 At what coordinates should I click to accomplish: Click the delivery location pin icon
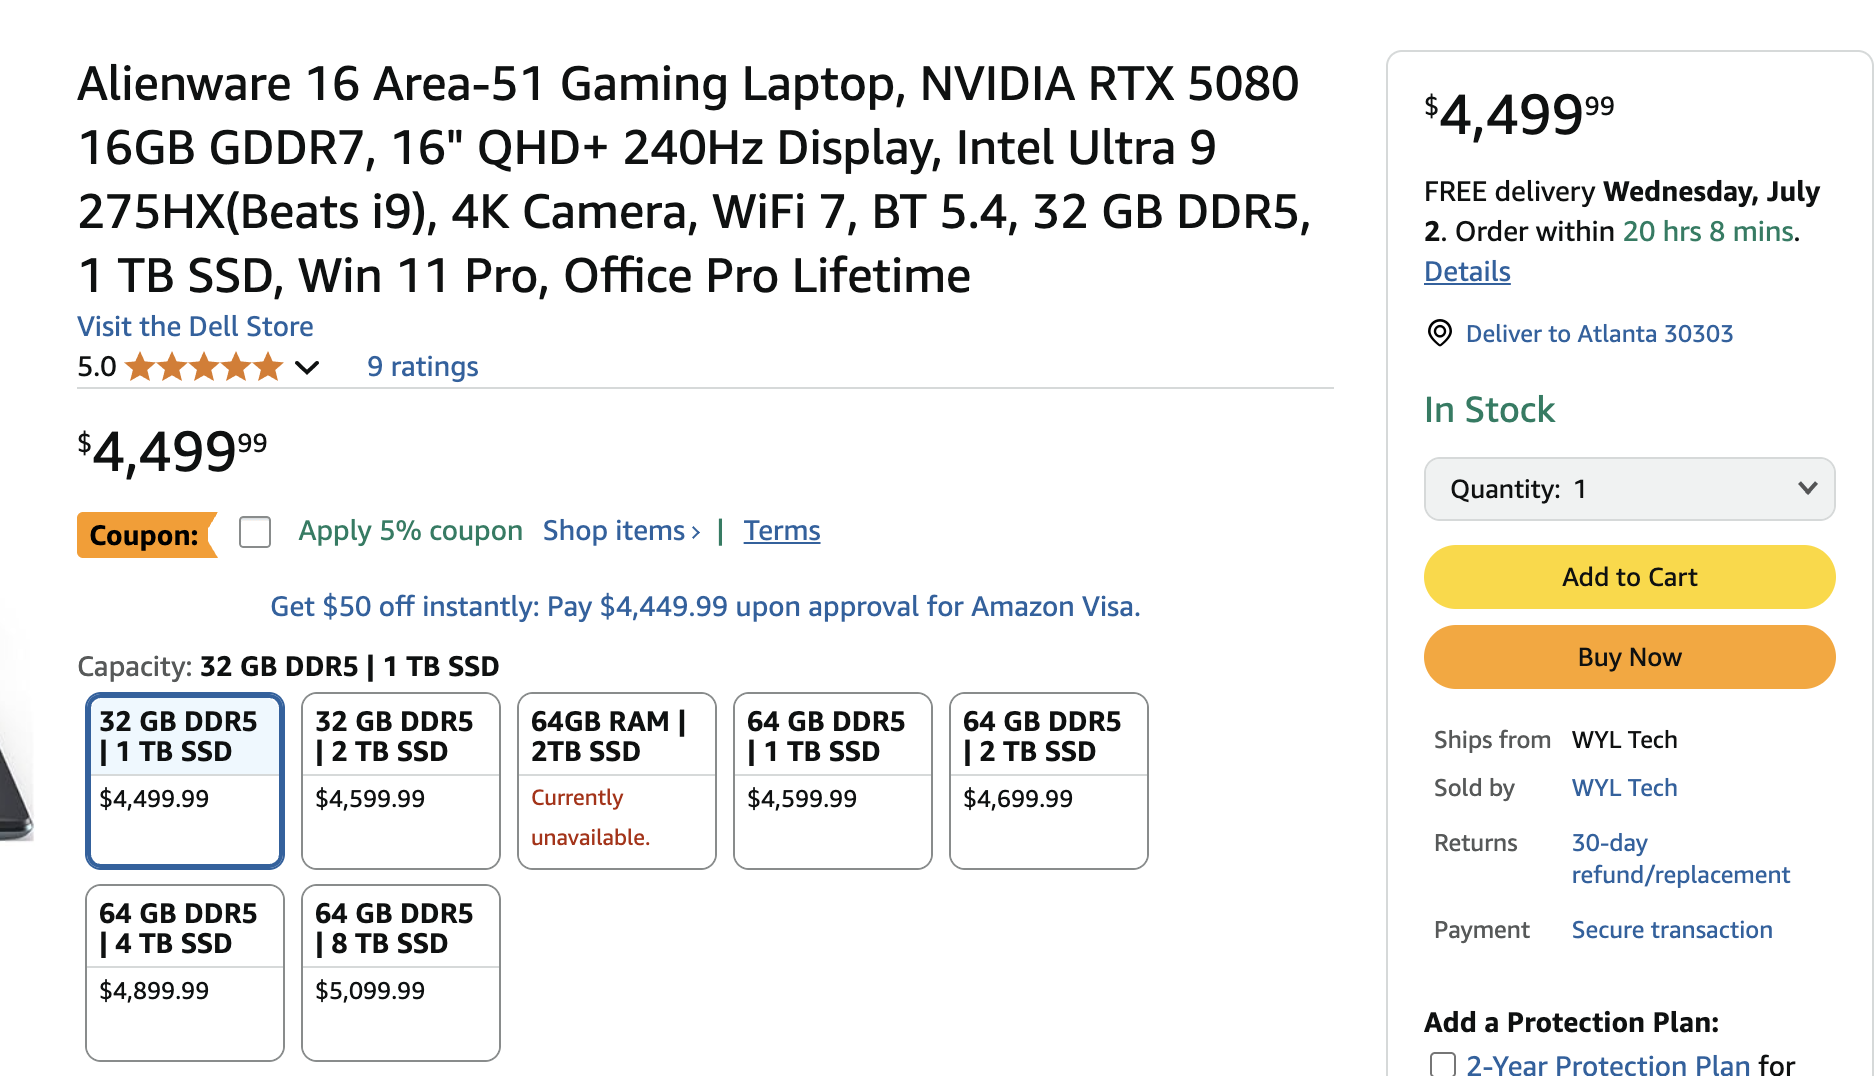click(1439, 333)
